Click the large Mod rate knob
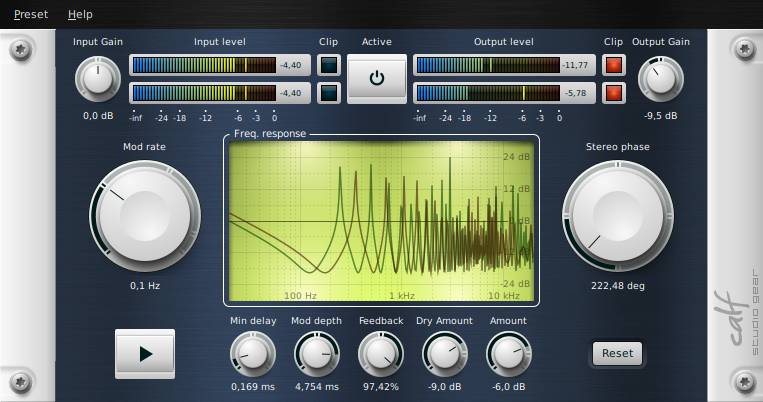763x402 pixels. click(145, 216)
